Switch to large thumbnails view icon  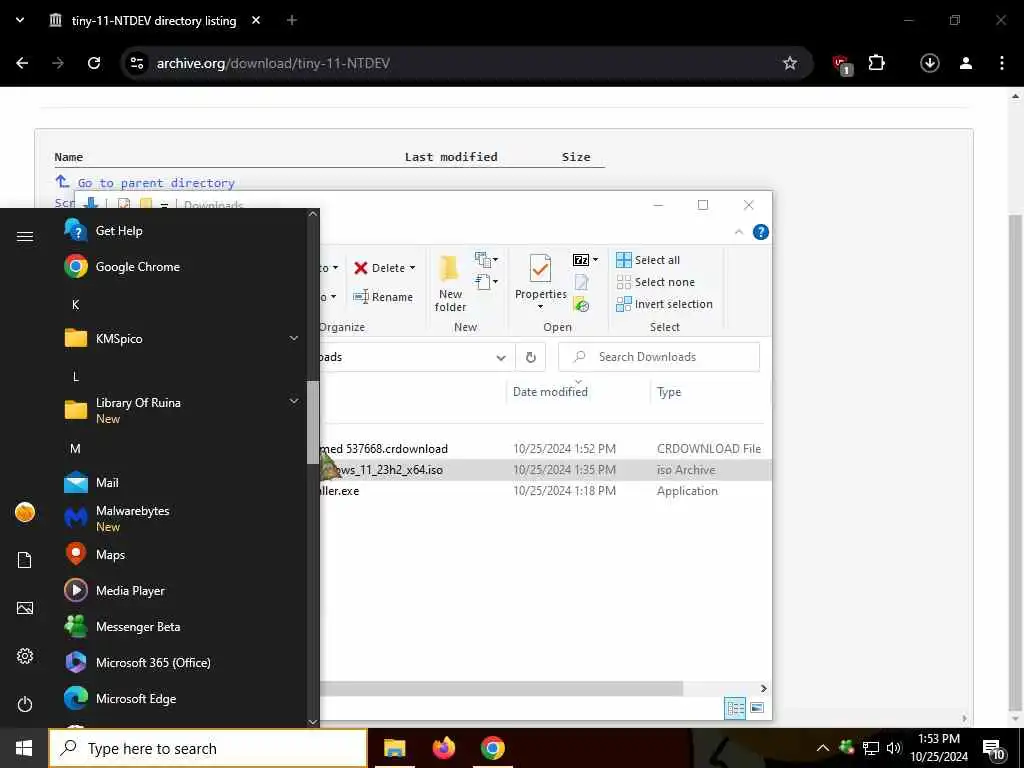(x=757, y=708)
